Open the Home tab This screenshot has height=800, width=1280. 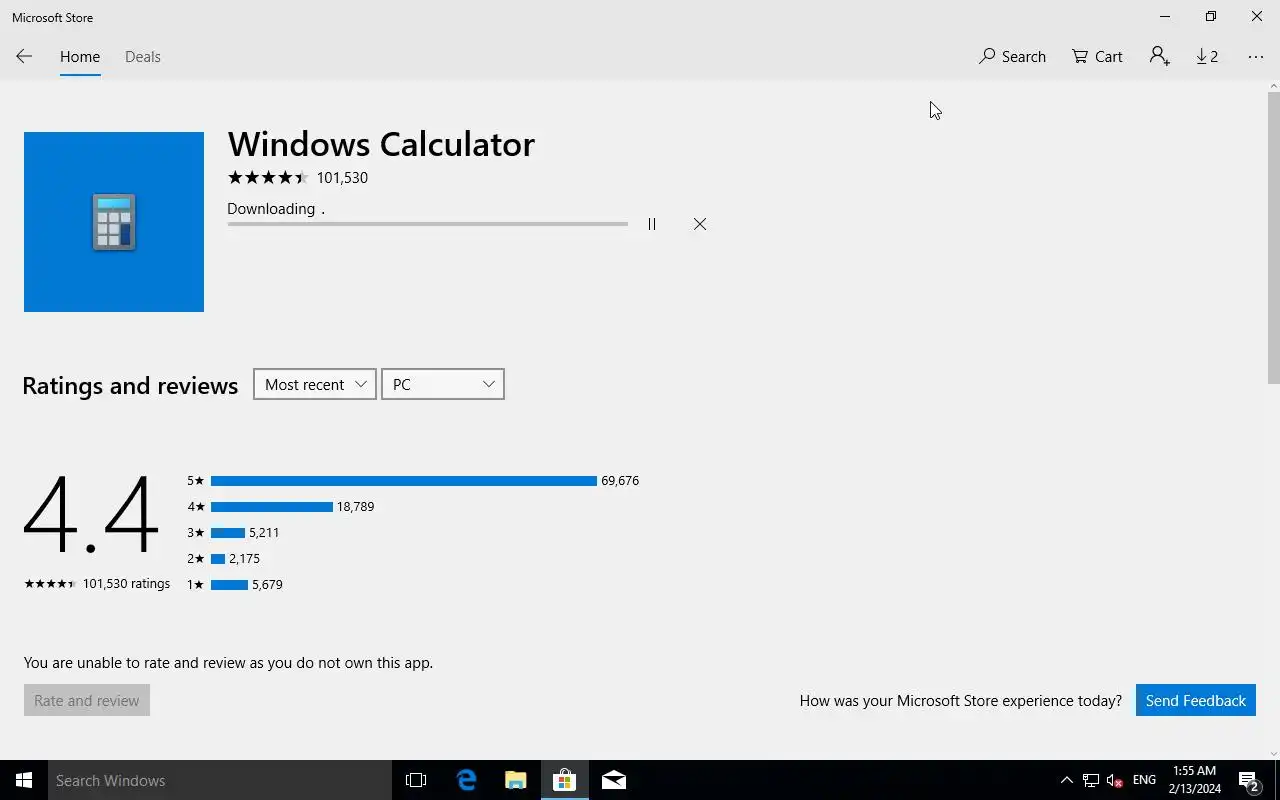80,57
